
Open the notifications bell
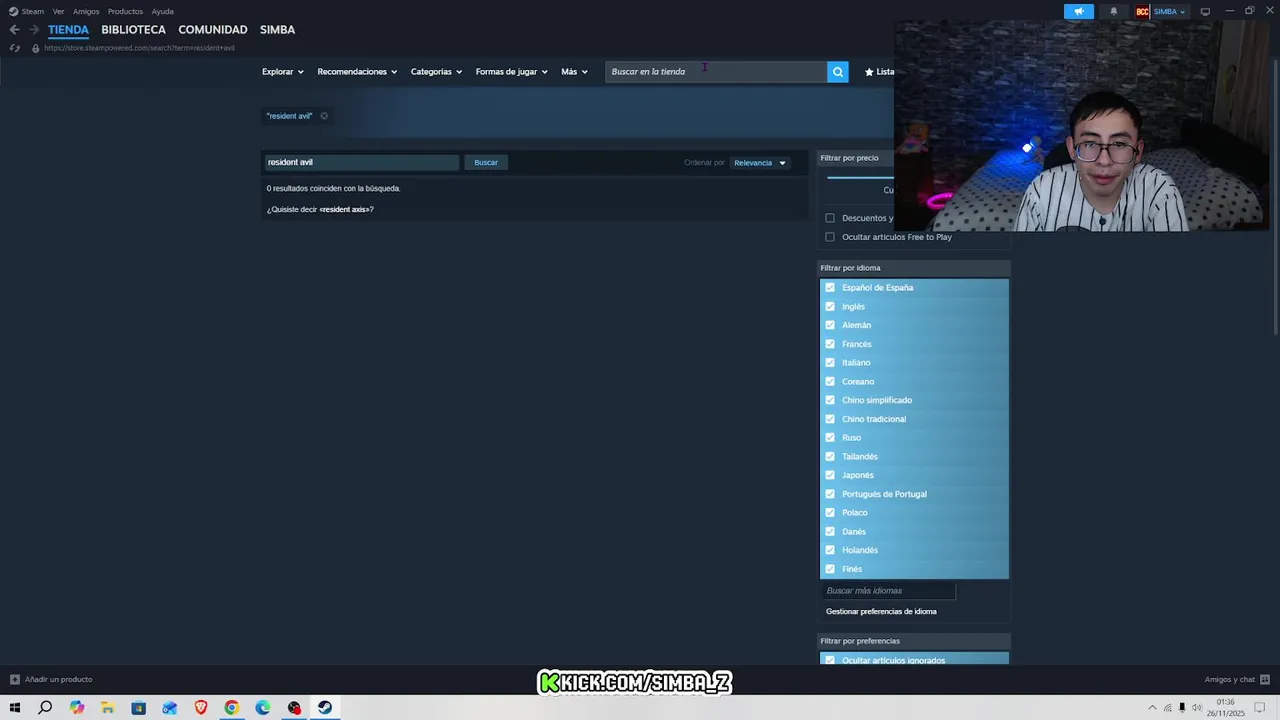[x=1114, y=12]
